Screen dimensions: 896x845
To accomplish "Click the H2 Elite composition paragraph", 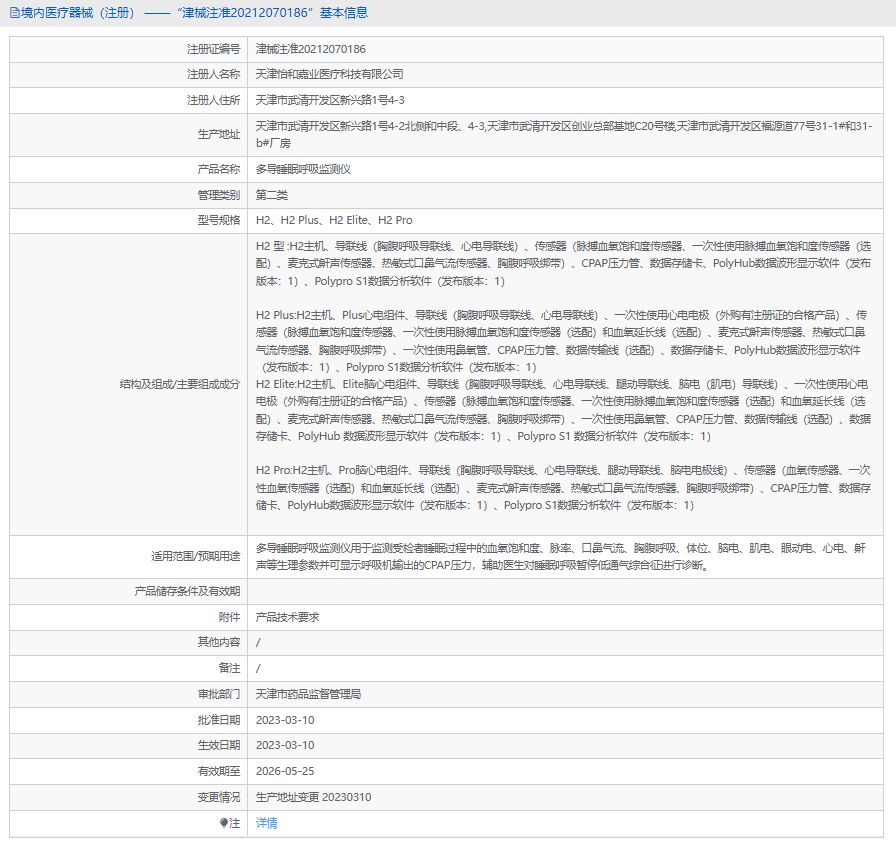I will tap(563, 410).
